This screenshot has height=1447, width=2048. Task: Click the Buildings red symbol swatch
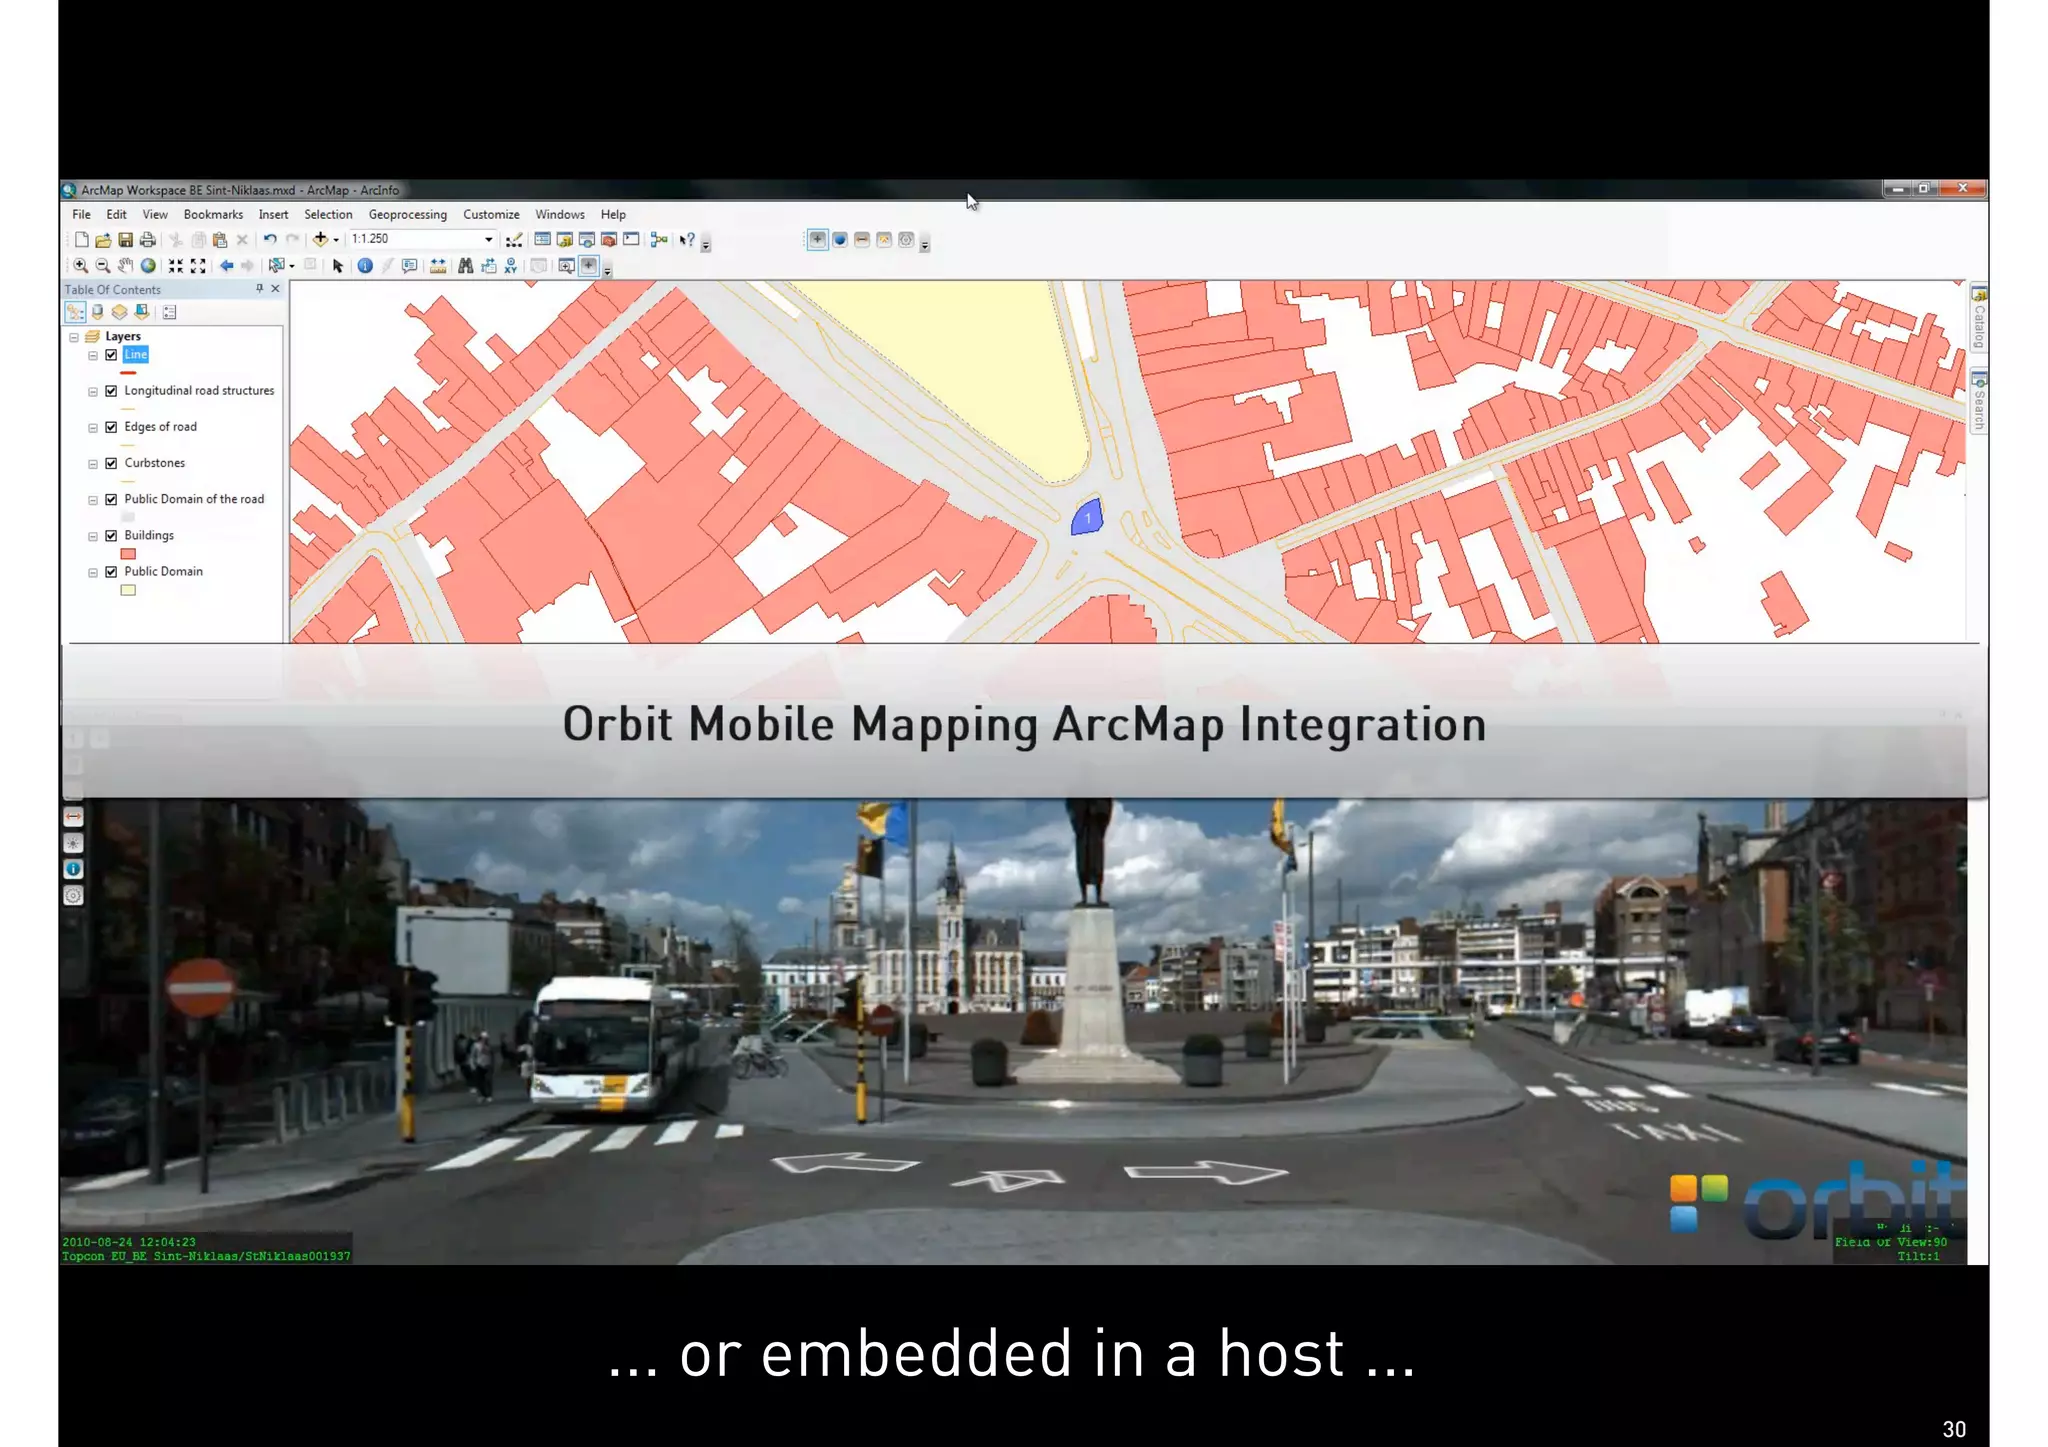[128, 554]
